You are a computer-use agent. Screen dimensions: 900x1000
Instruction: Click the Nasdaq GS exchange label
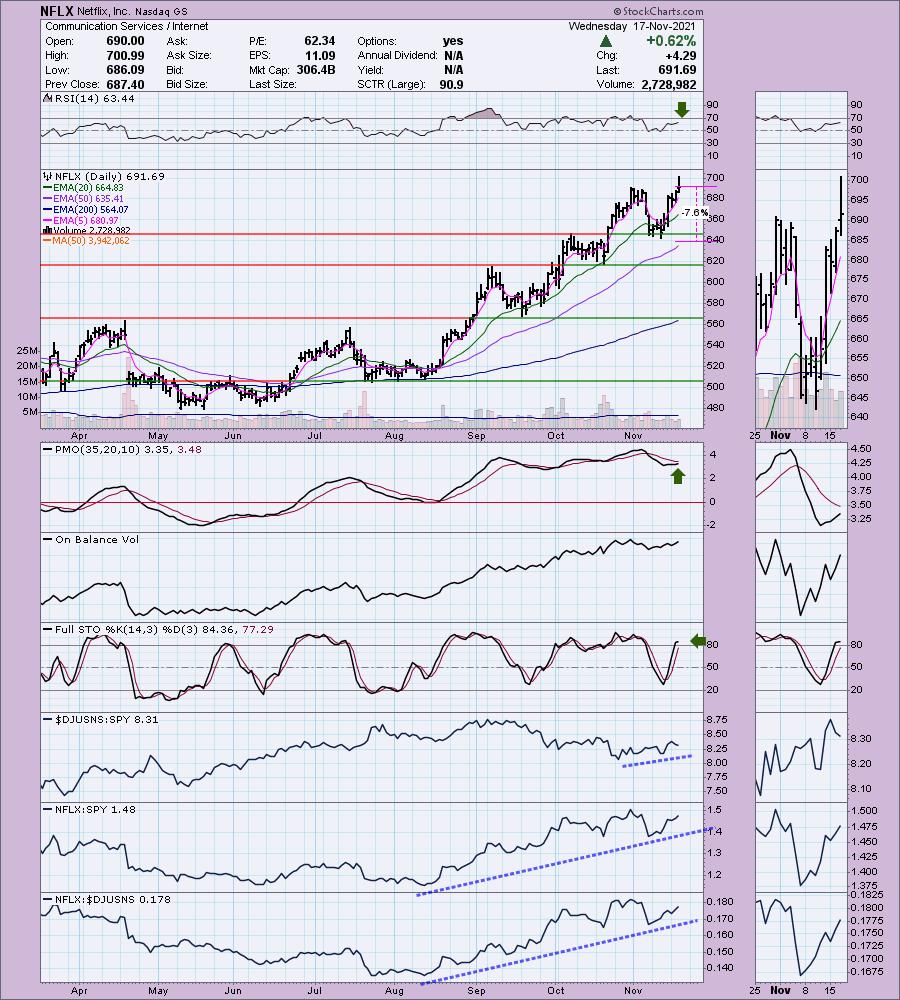click(161, 11)
